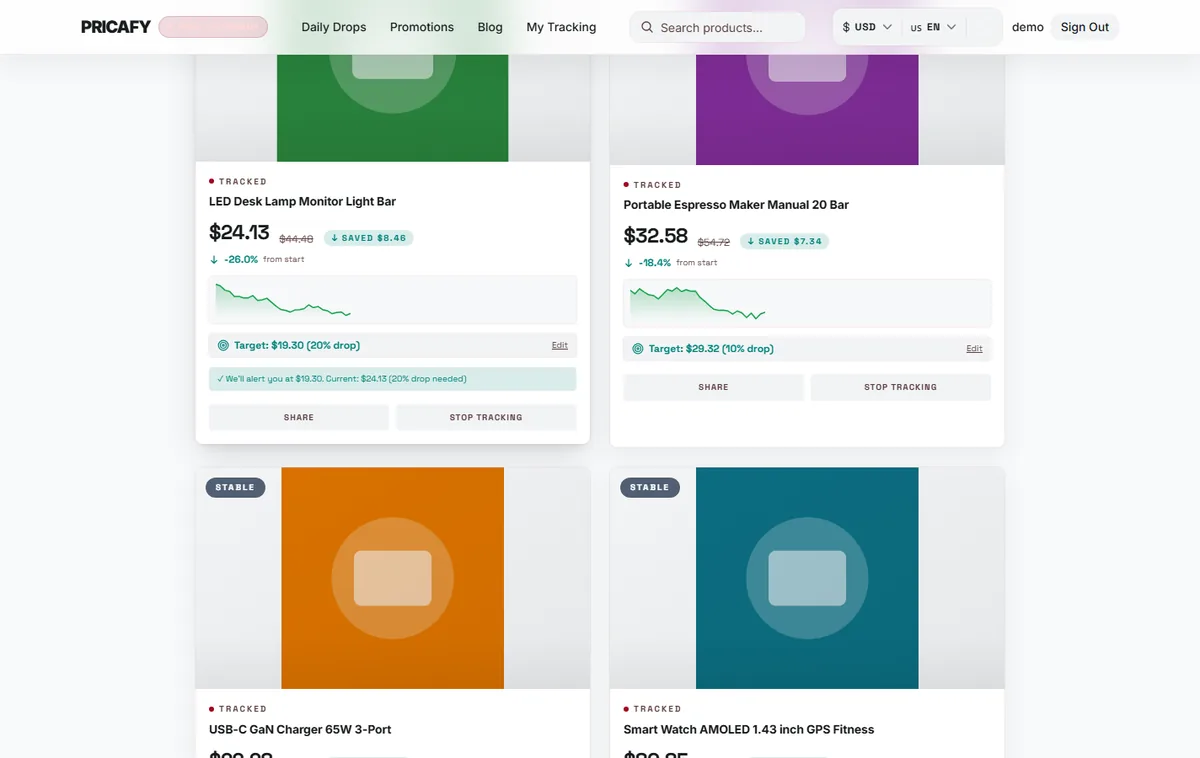1200x758 pixels.
Task: Open the Blog page
Action: click(x=490, y=27)
